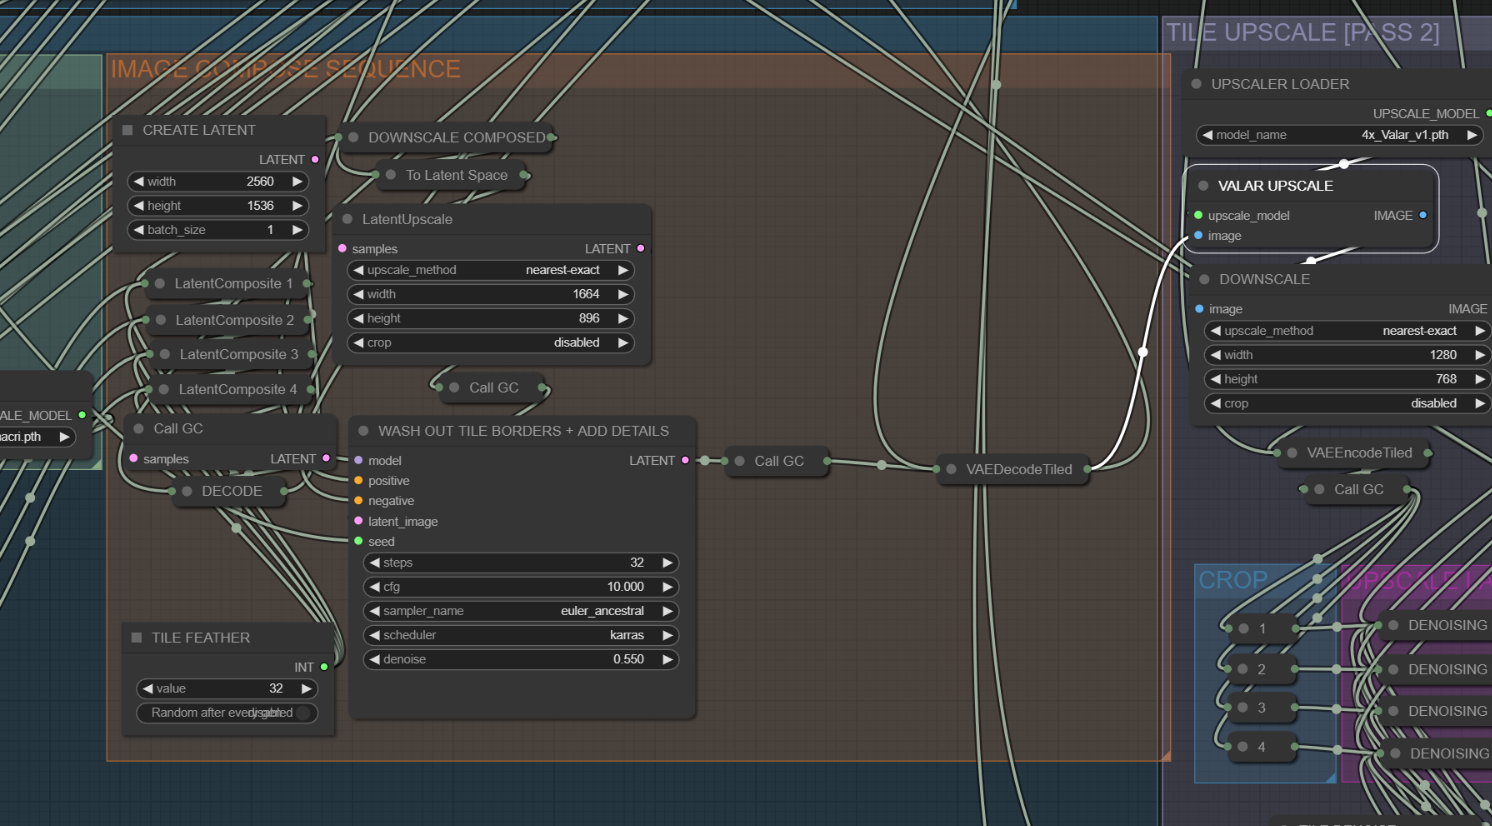Screen dimensions: 1492x826
Task: Increase DOWNSCALE width 1280 value
Action: tap(1480, 355)
